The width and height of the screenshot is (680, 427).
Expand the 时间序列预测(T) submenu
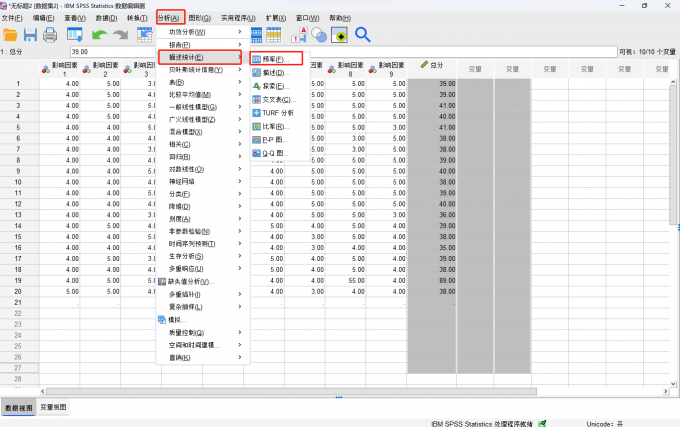pos(240,244)
